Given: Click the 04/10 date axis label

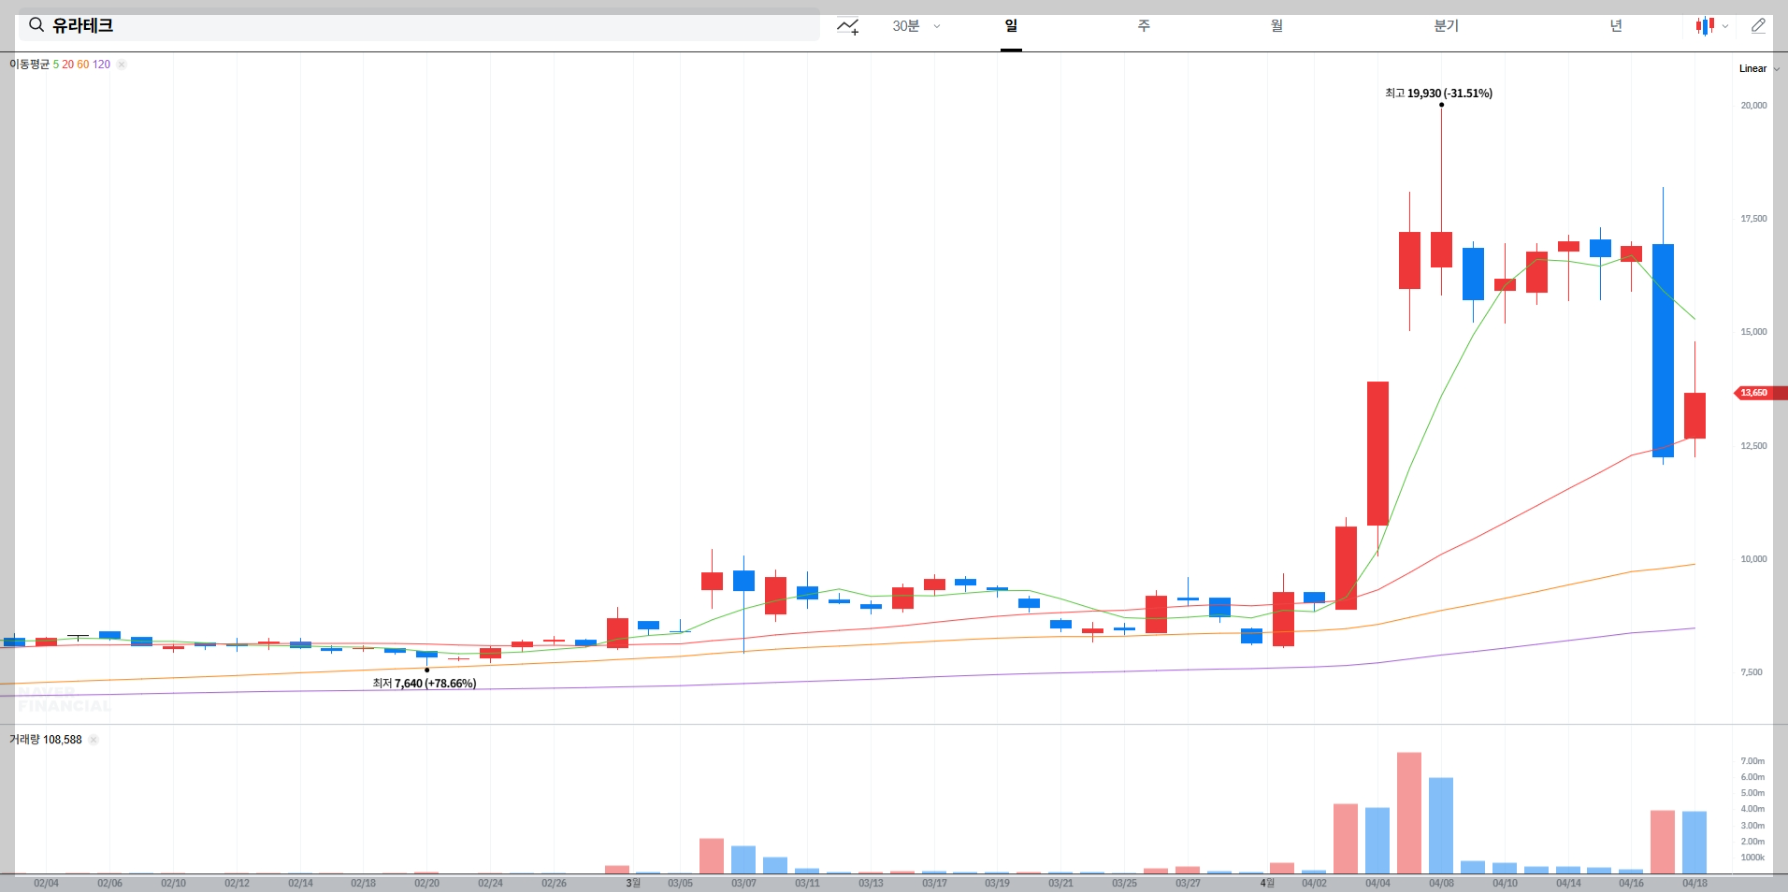Looking at the screenshot, I should (x=1505, y=883).
